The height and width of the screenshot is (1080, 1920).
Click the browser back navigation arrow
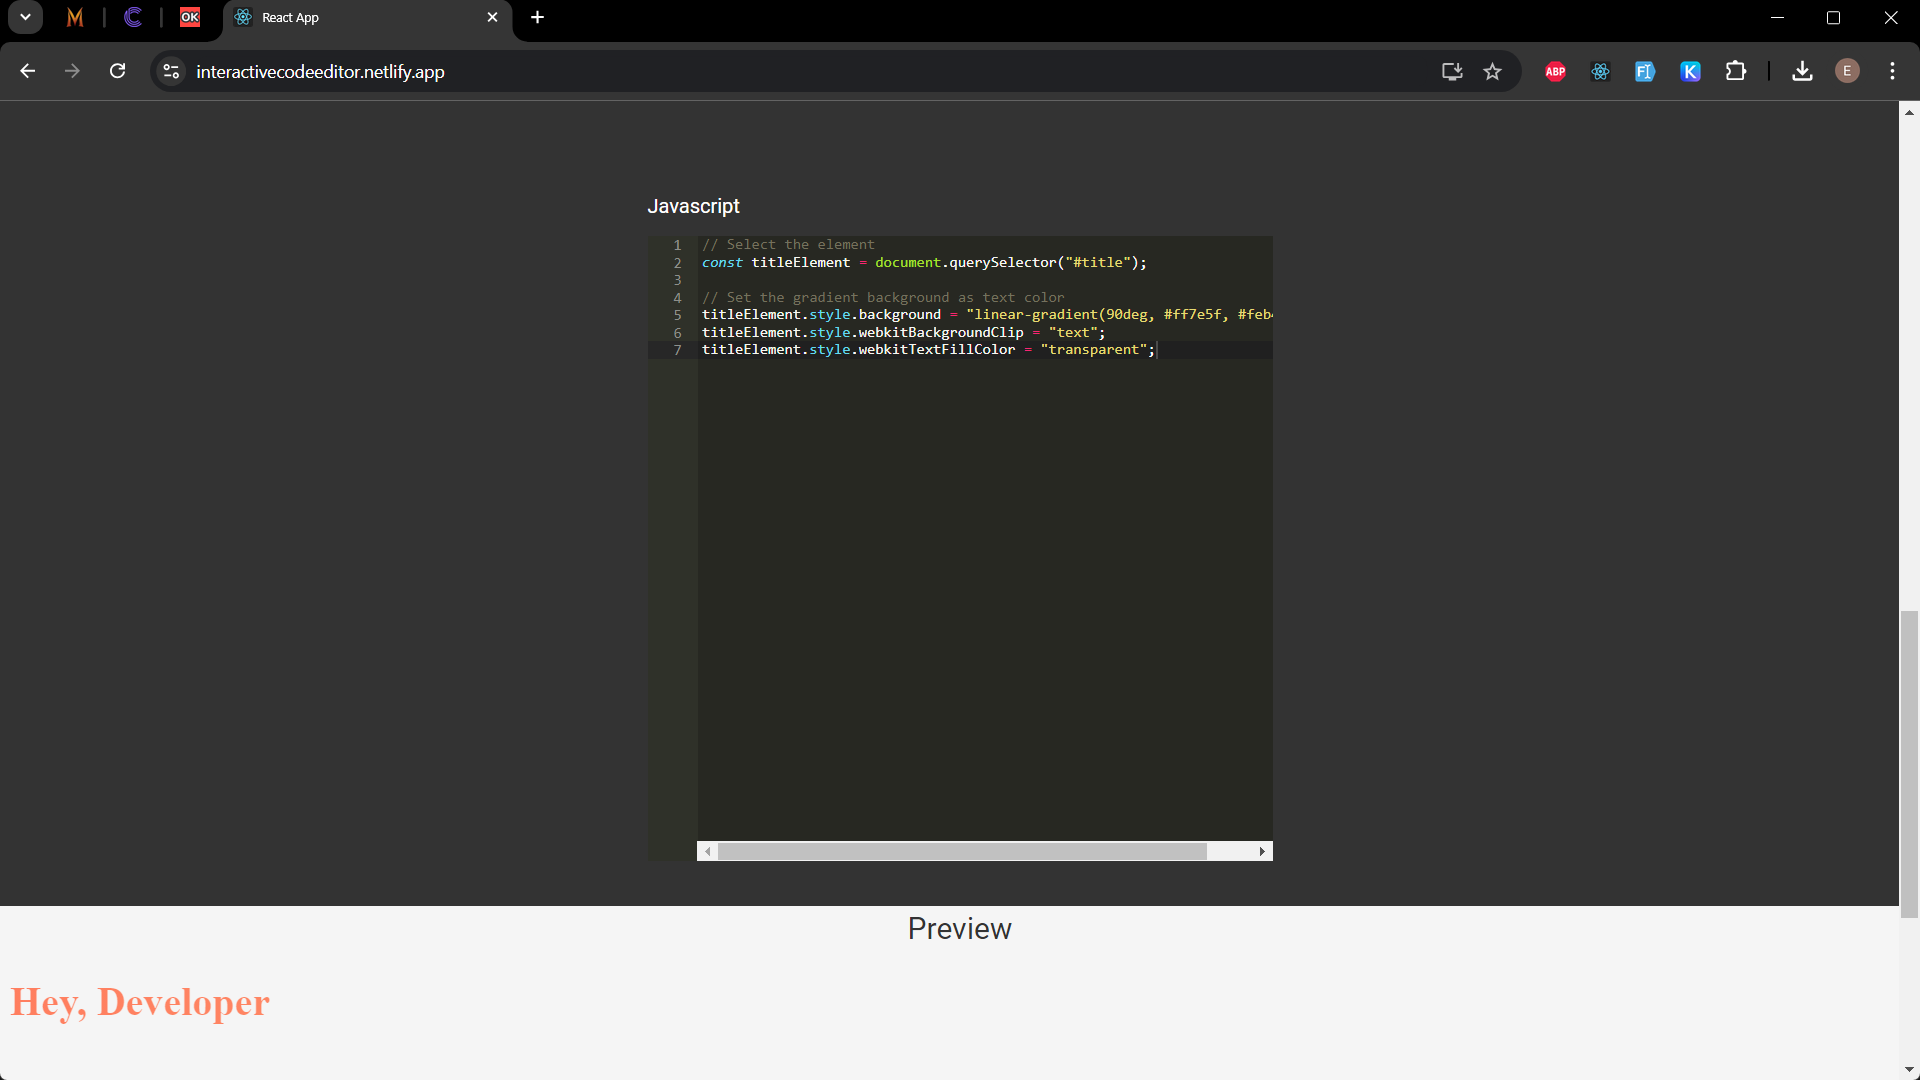tap(28, 73)
